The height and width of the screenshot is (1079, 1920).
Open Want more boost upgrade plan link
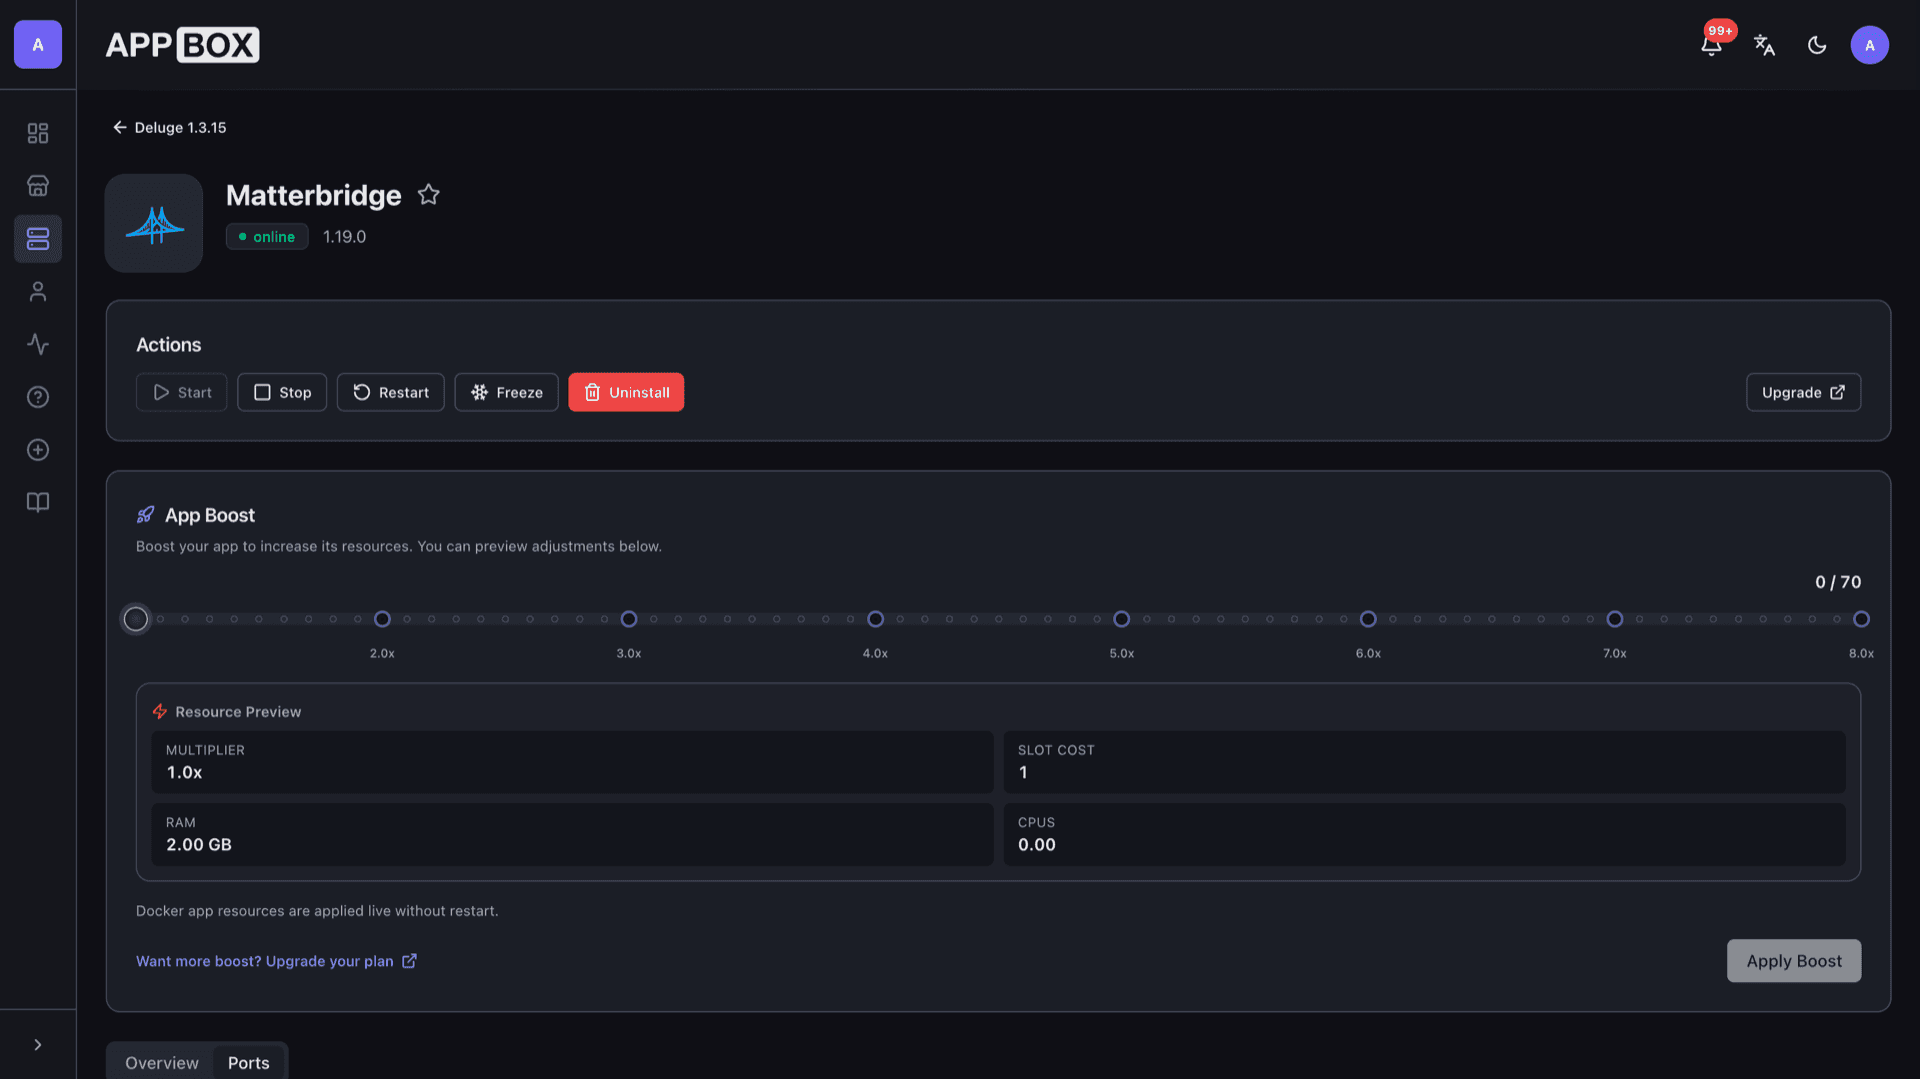click(x=276, y=961)
